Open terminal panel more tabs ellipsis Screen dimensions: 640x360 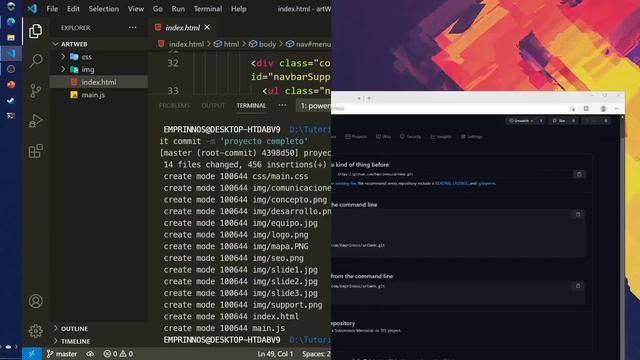point(282,105)
